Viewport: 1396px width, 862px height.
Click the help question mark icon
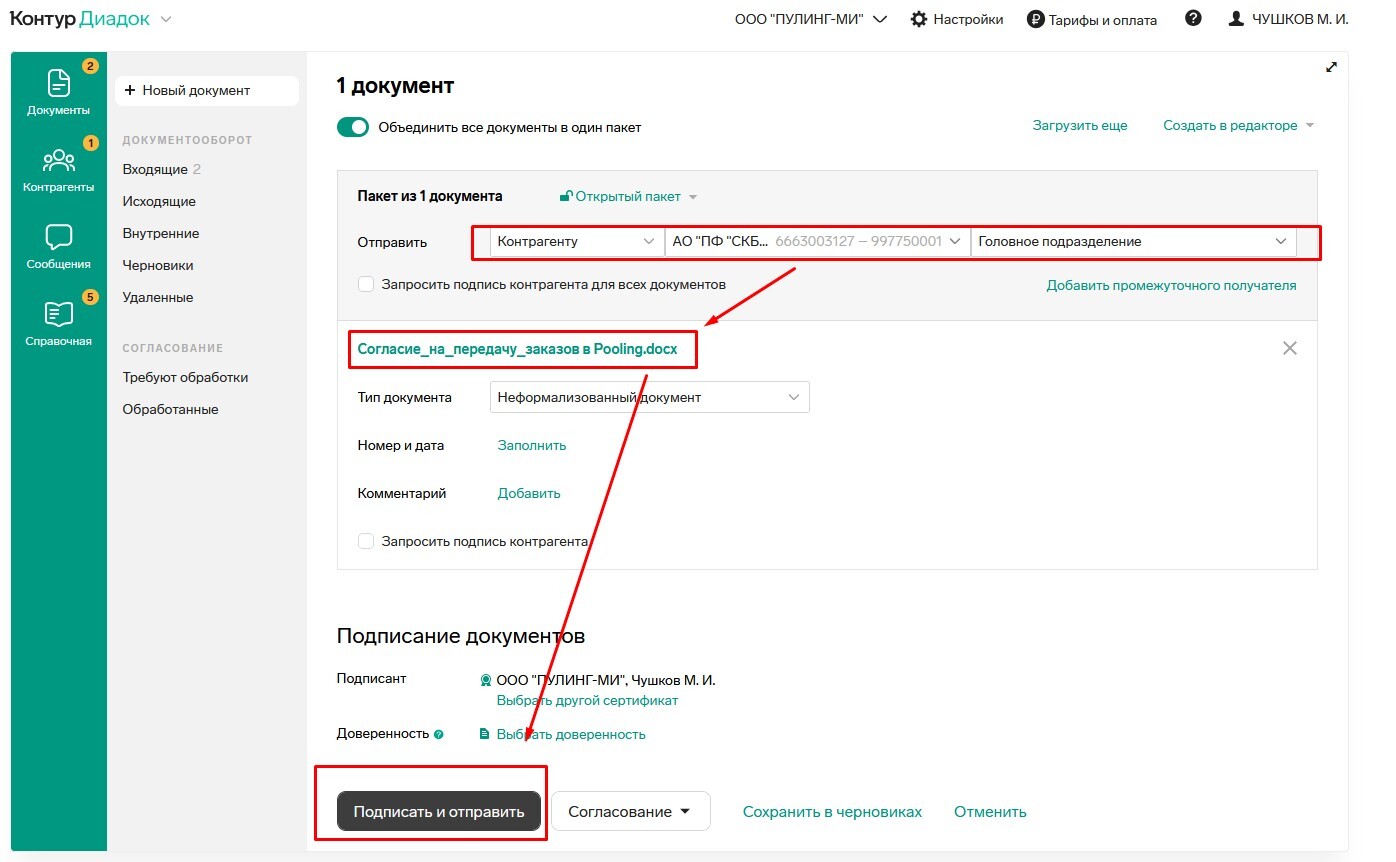point(1192,18)
